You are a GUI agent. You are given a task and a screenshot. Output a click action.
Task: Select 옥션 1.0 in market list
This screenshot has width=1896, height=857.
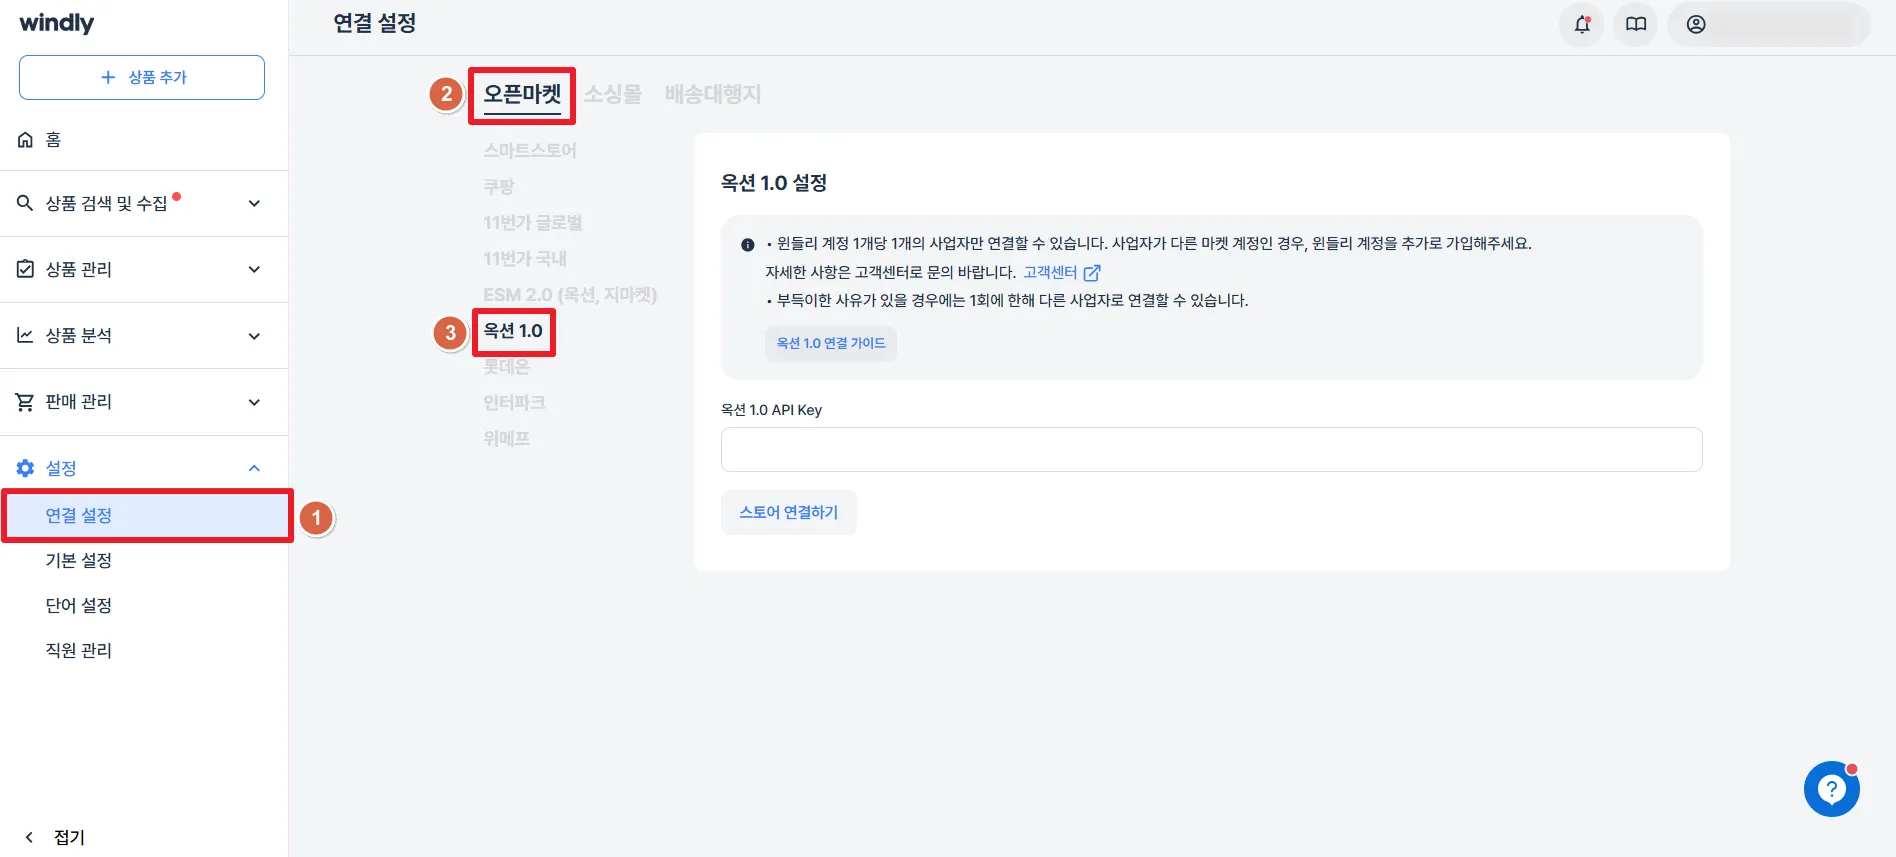click(x=513, y=331)
